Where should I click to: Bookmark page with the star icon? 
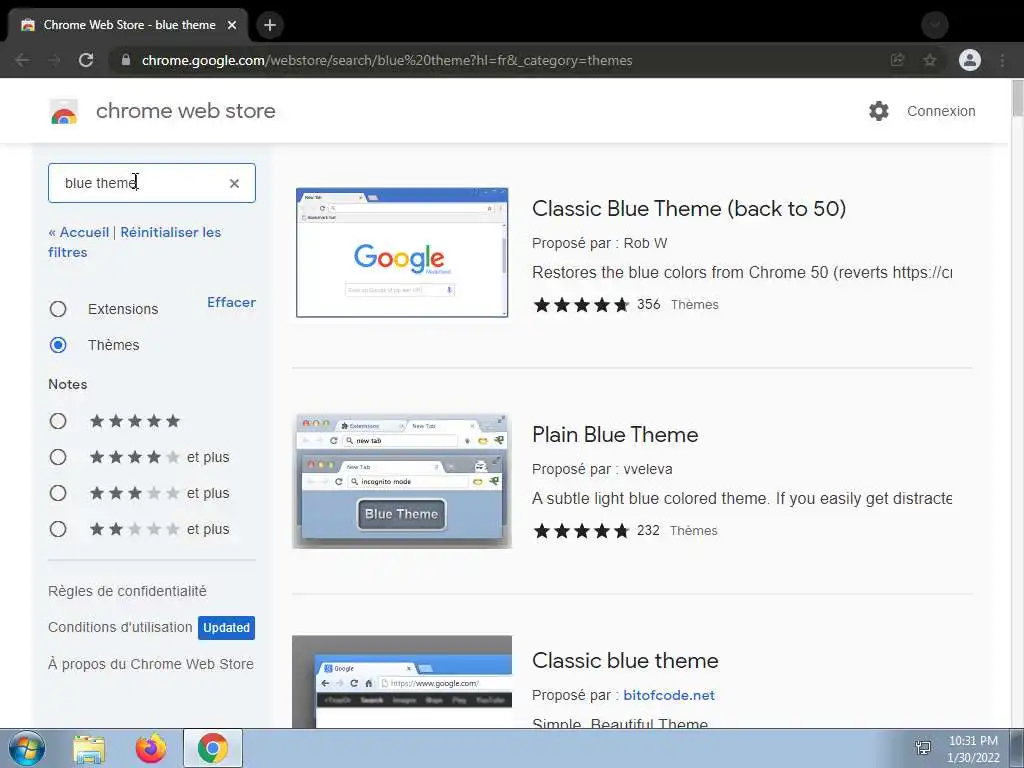click(930, 60)
